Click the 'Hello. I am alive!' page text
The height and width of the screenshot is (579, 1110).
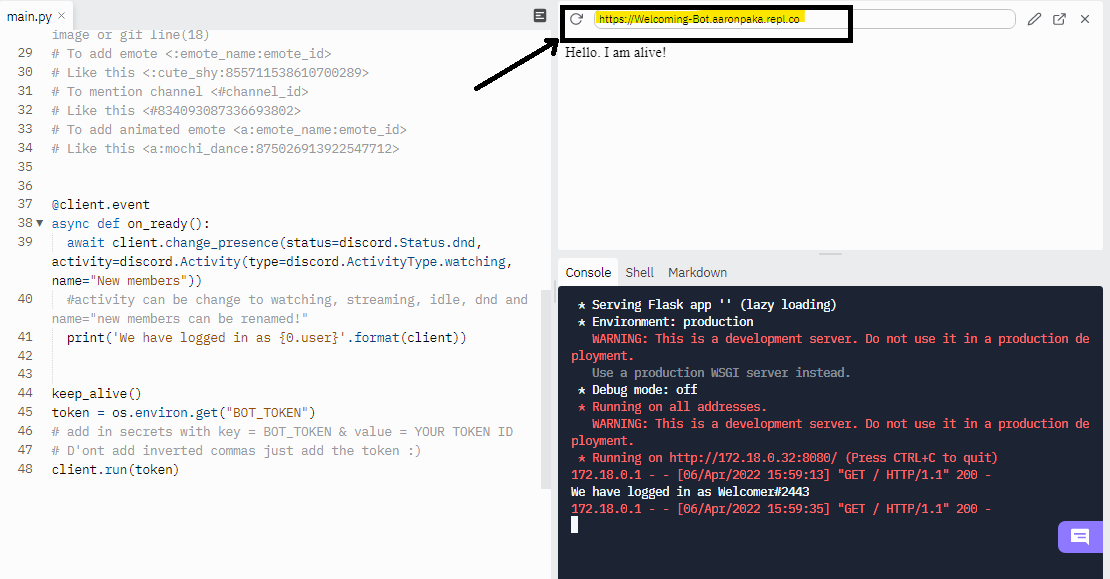615,52
